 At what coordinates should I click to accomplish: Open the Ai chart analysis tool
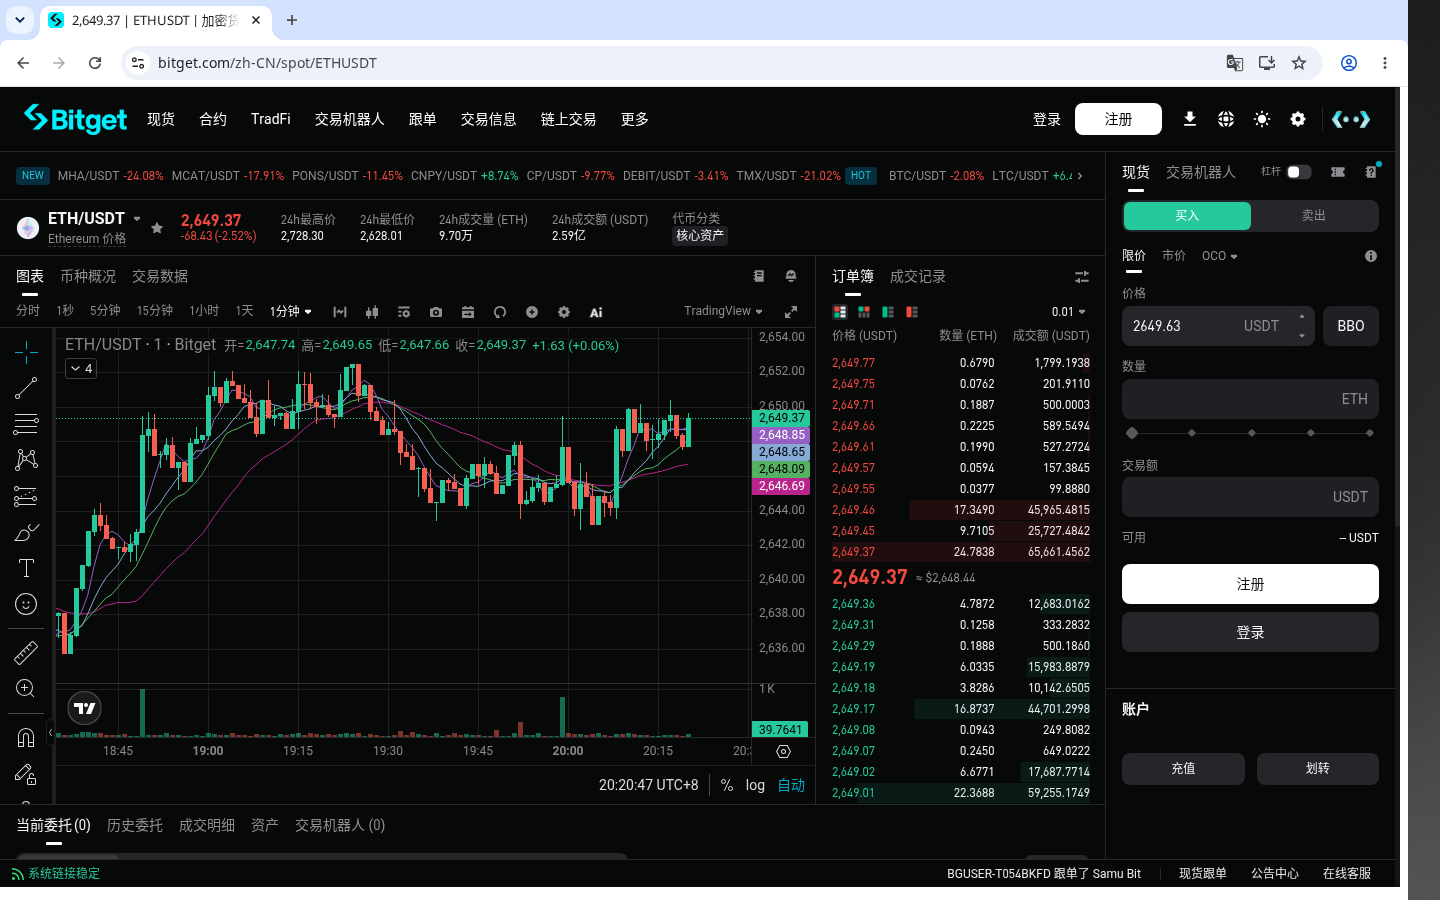click(596, 312)
